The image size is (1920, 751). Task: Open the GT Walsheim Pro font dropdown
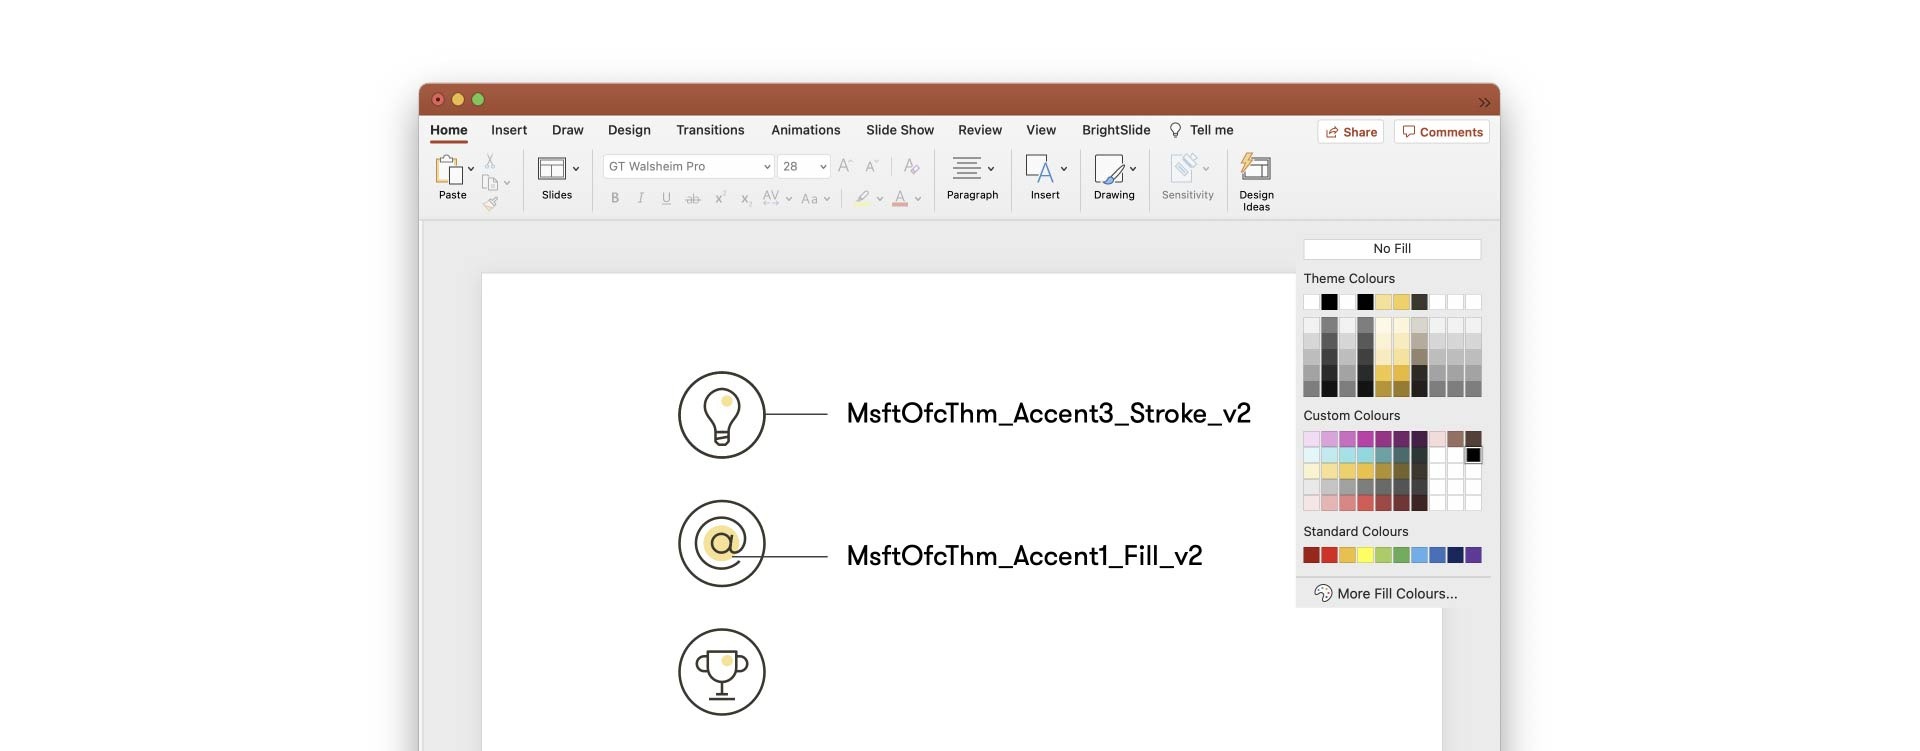[x=767, y=167]
